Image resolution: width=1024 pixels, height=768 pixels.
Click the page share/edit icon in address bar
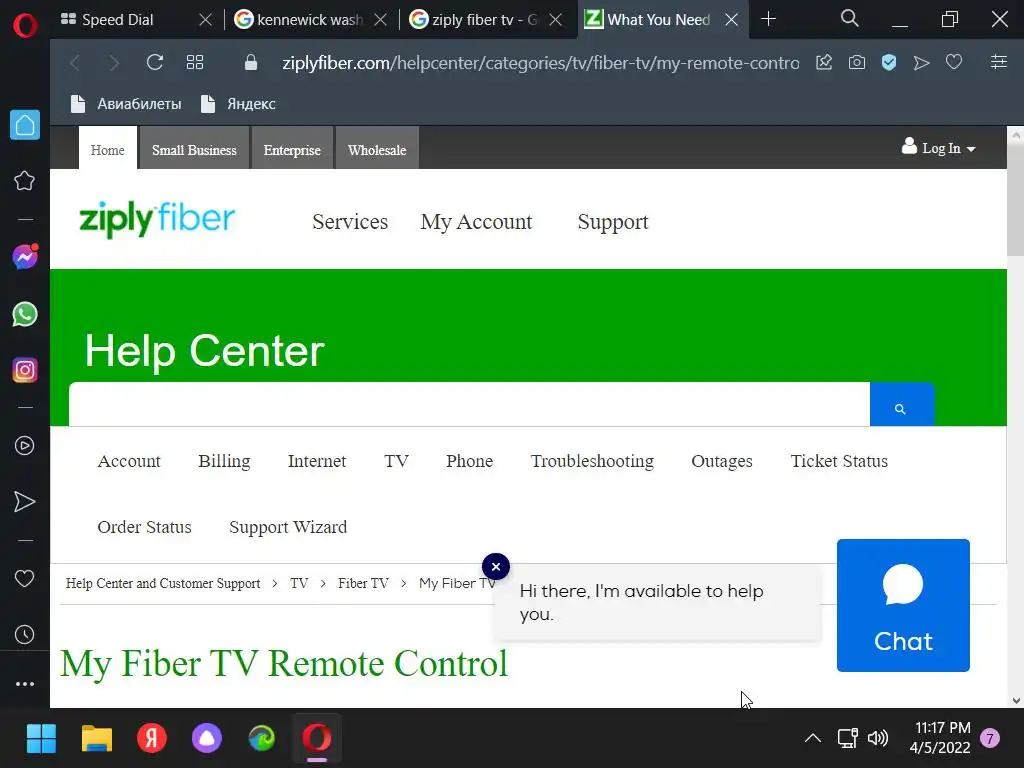(824, 63)
